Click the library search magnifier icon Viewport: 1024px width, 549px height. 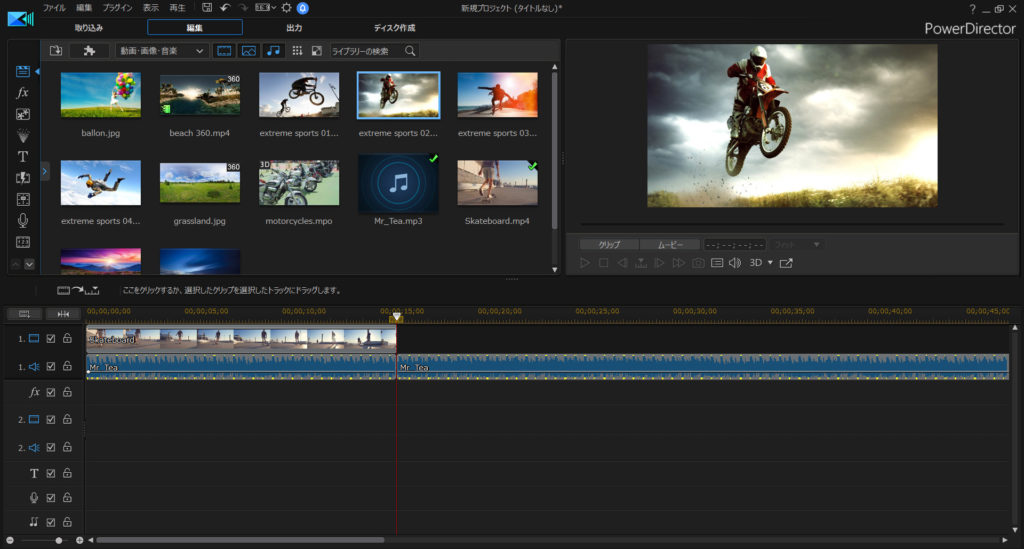tap(410, 50)
